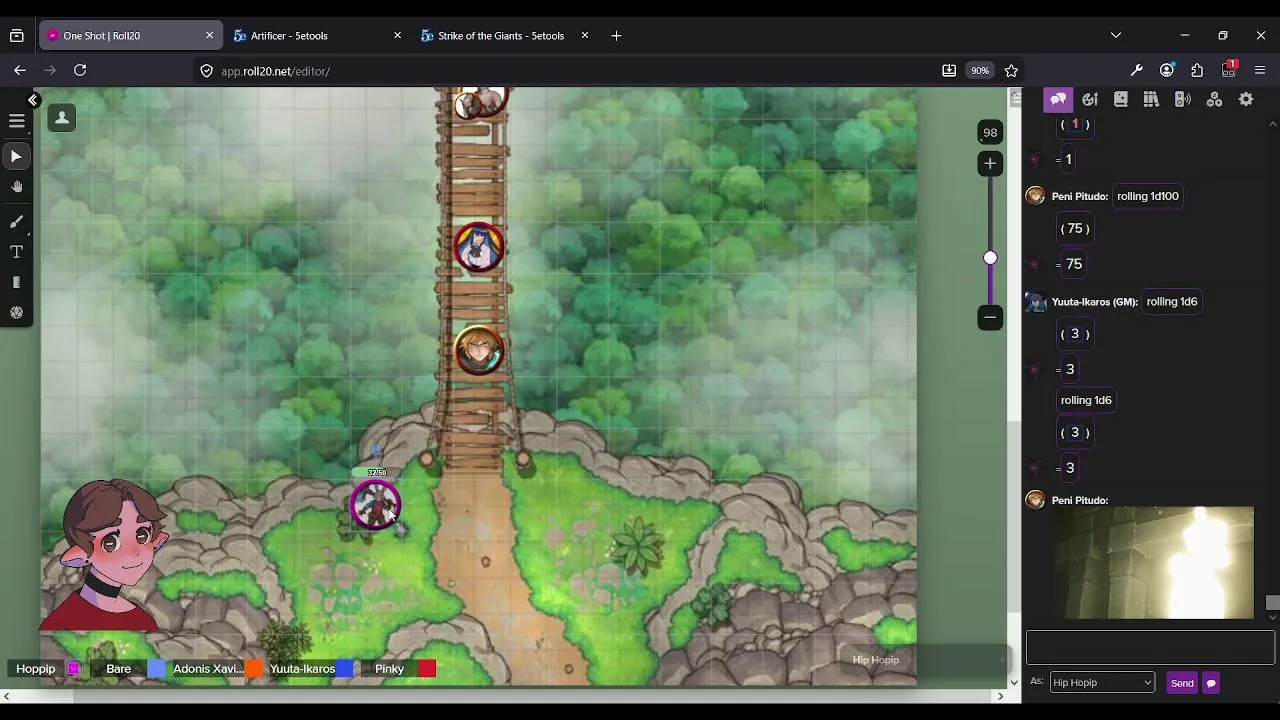1280x720 pixels.
Task: Switch to 'Strike of the Giants' browser tab
Action: point(503,35)
